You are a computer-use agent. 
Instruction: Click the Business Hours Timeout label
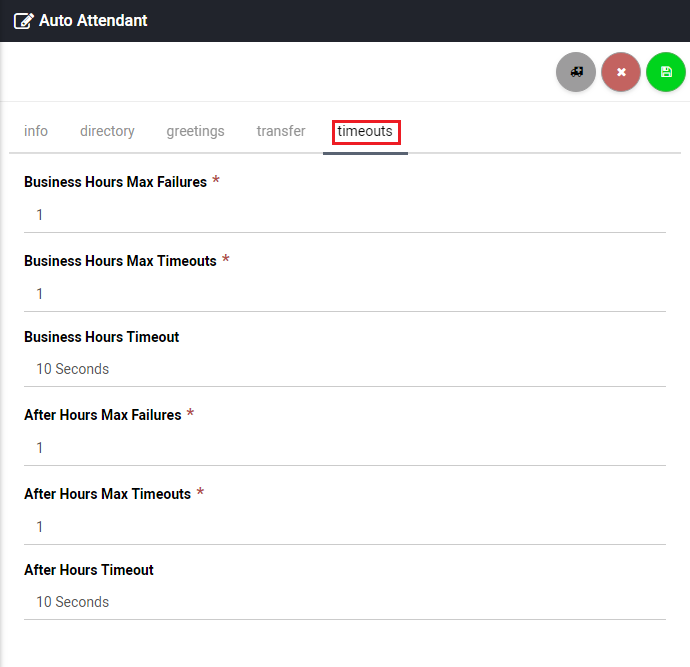(102, 337)
